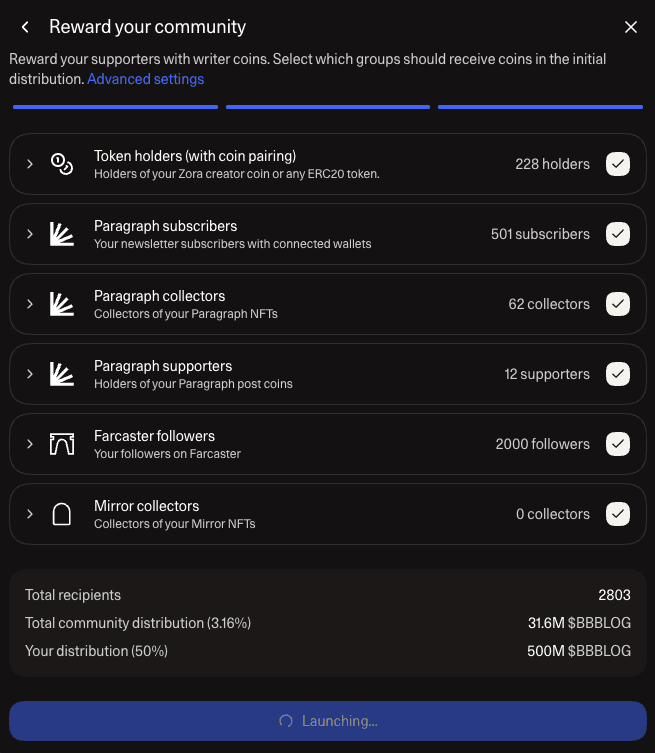This screenshot has height=753, width=655.
Task: Click the Paragraph supporters title text
Action: 163,366
